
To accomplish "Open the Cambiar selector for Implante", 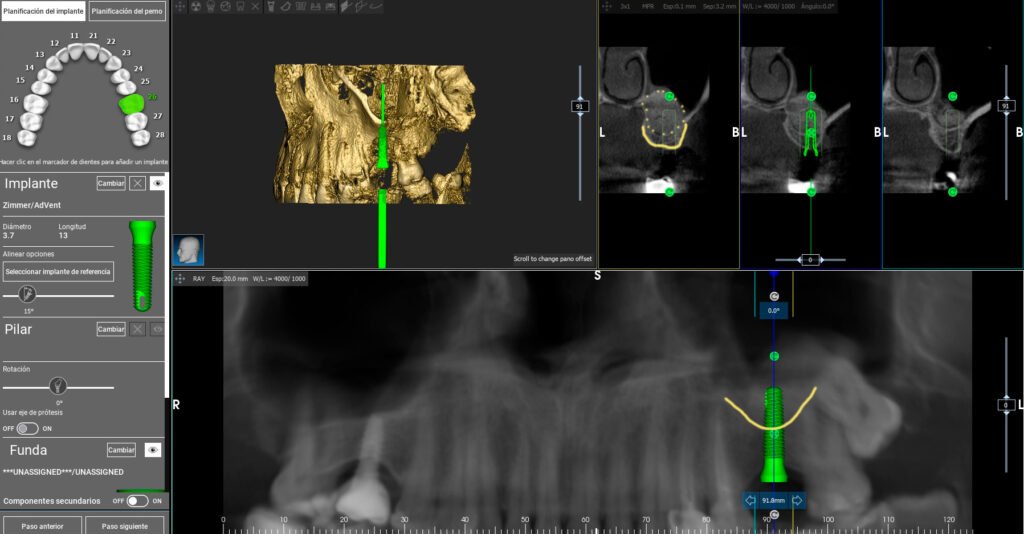I will (x=111, y=183).
